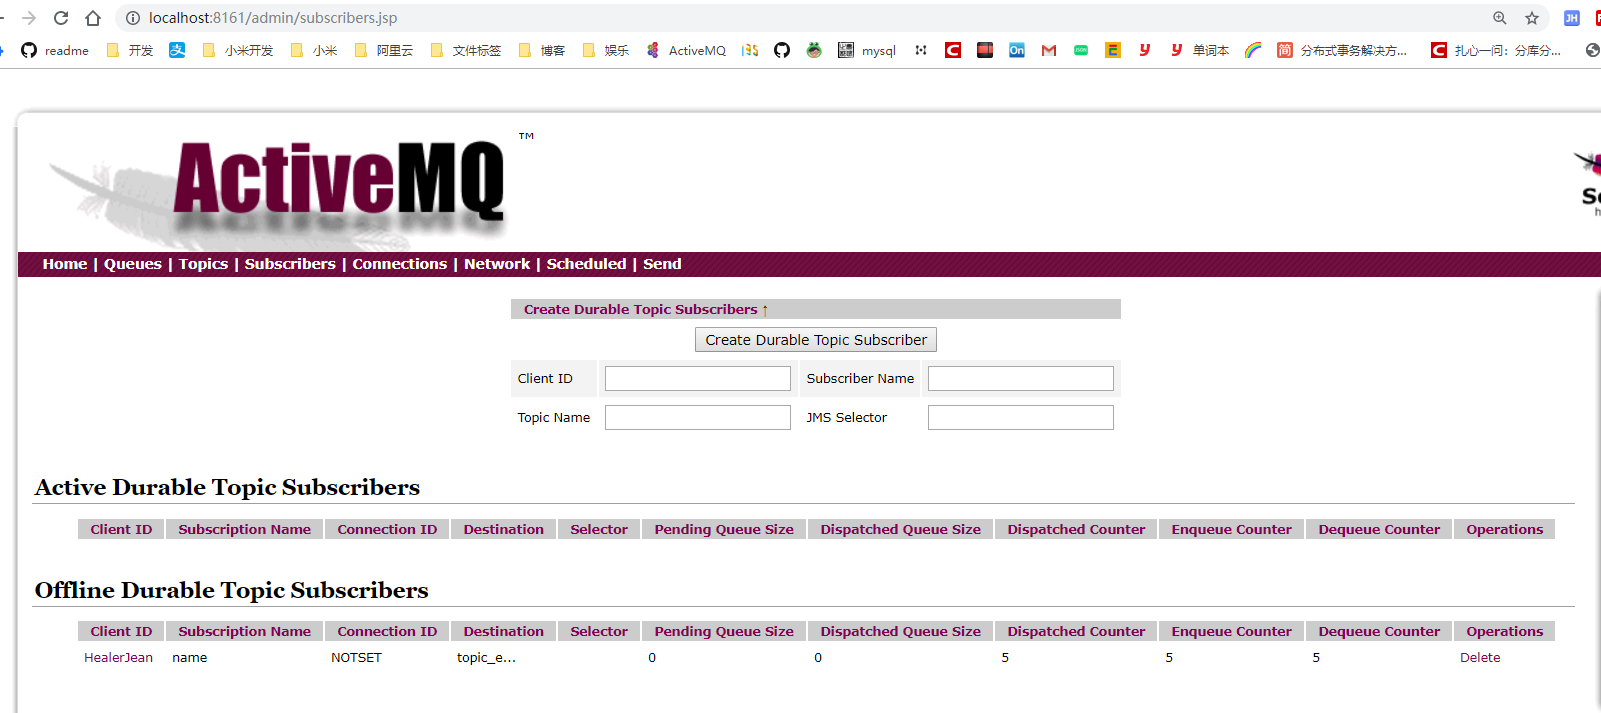Open the green frog bookmark icon
The height and width of the screenshot is (713, 1601).
(814, 50)
